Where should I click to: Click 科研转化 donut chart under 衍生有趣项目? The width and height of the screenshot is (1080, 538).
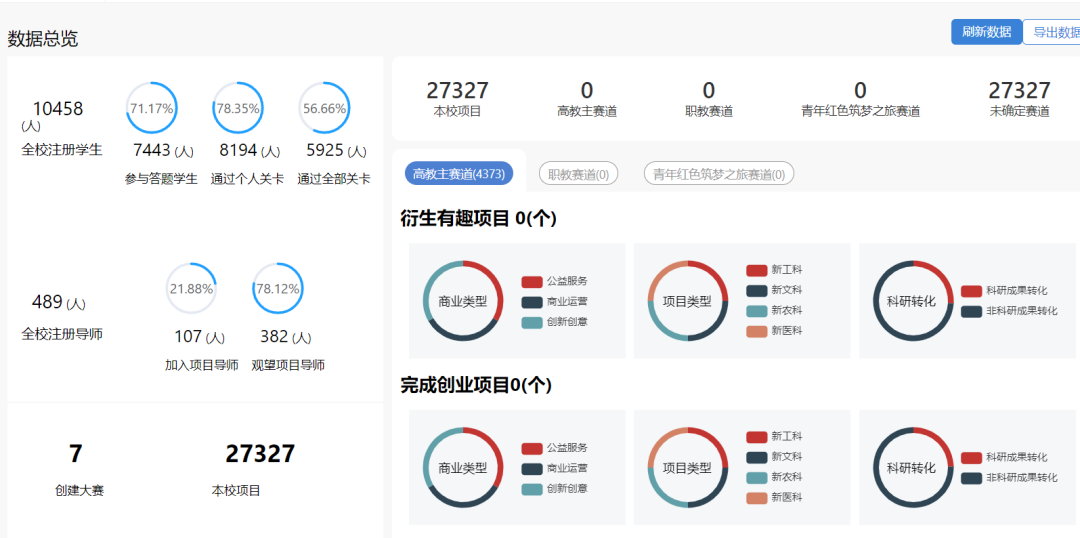click(913, 300)
